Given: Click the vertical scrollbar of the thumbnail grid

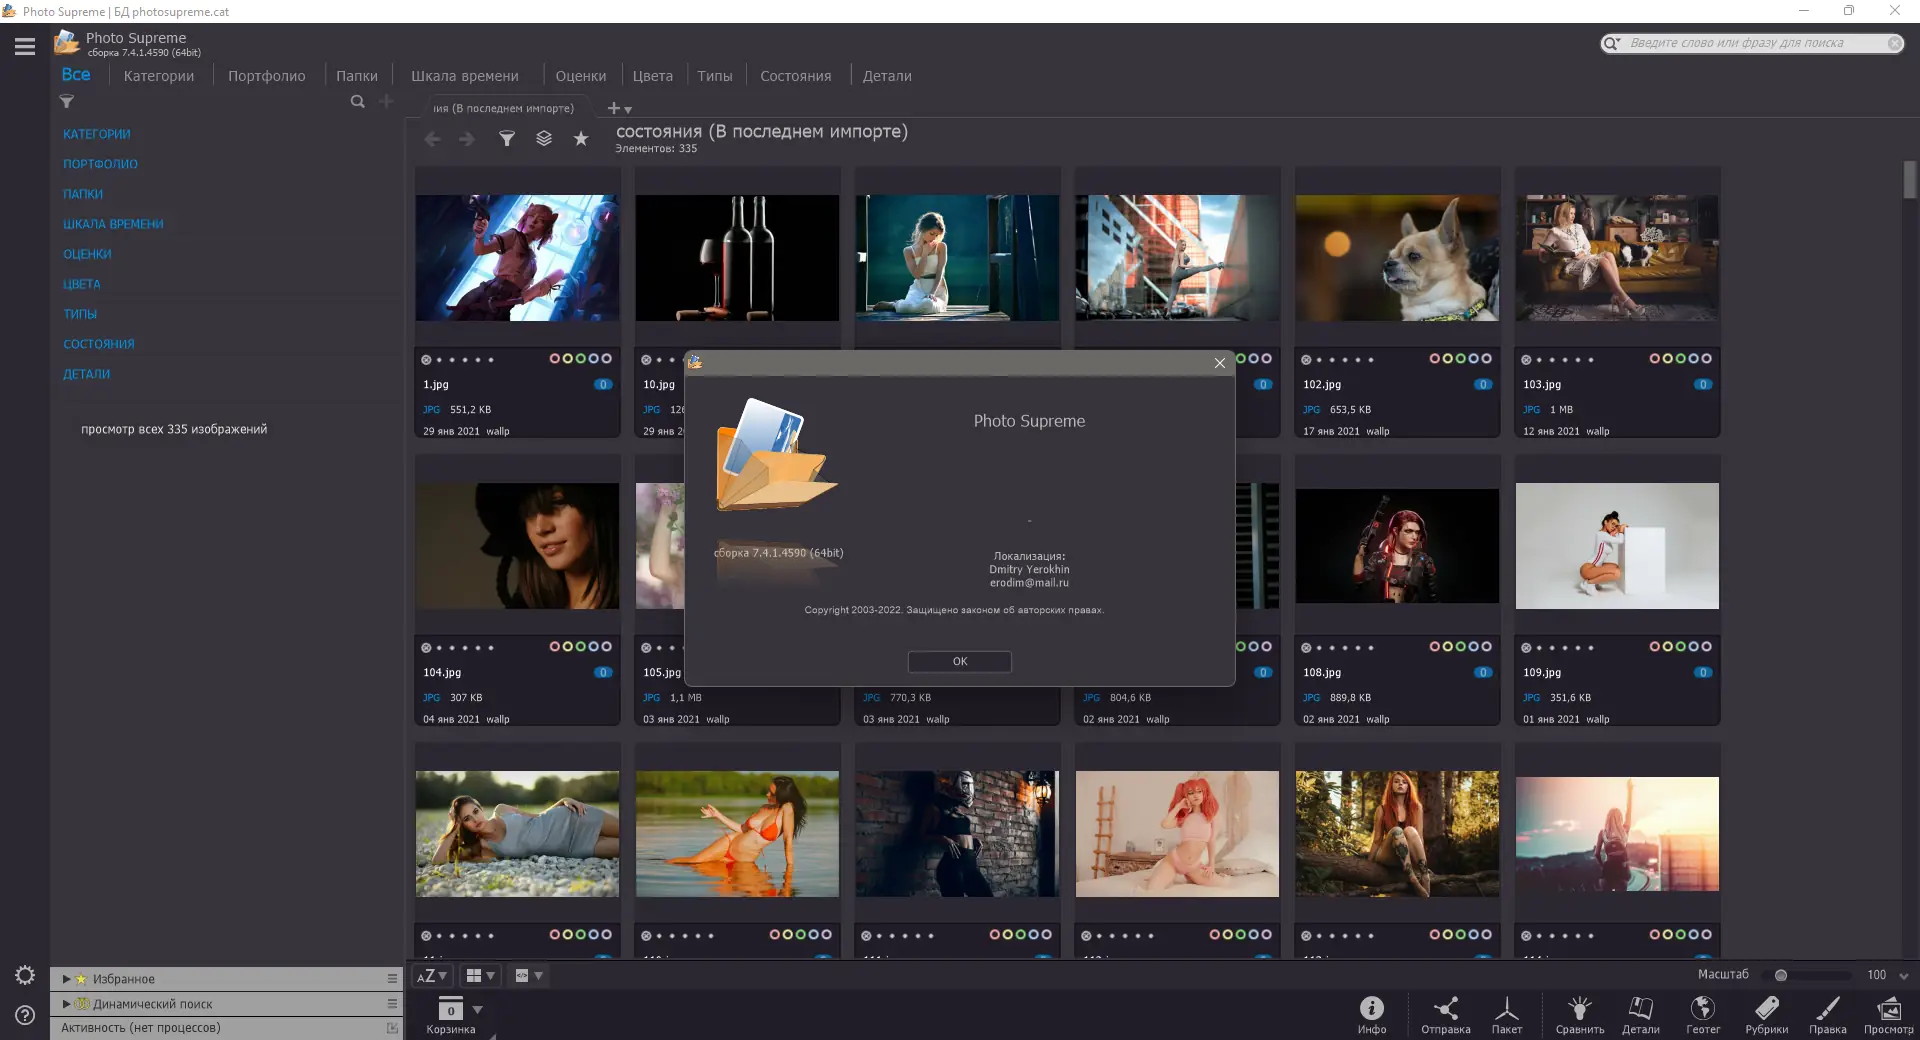Looking at the screenshot, I should 1910,181.
